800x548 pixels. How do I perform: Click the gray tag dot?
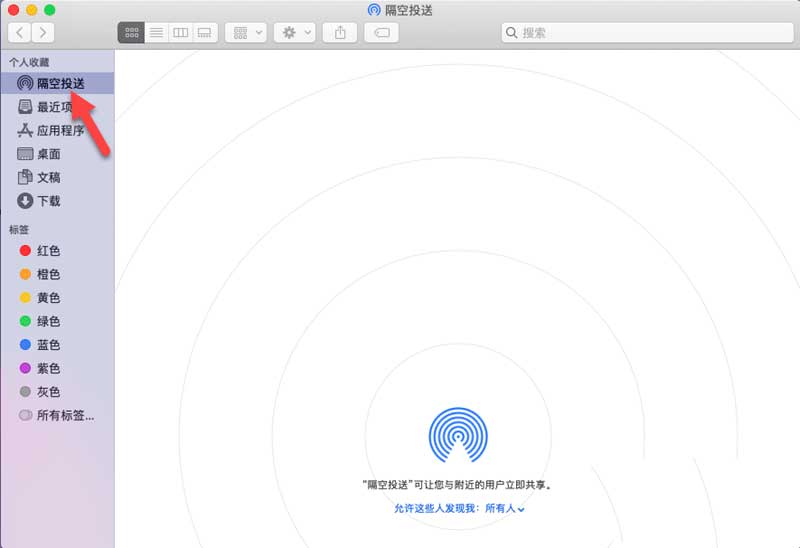(25, 391)
